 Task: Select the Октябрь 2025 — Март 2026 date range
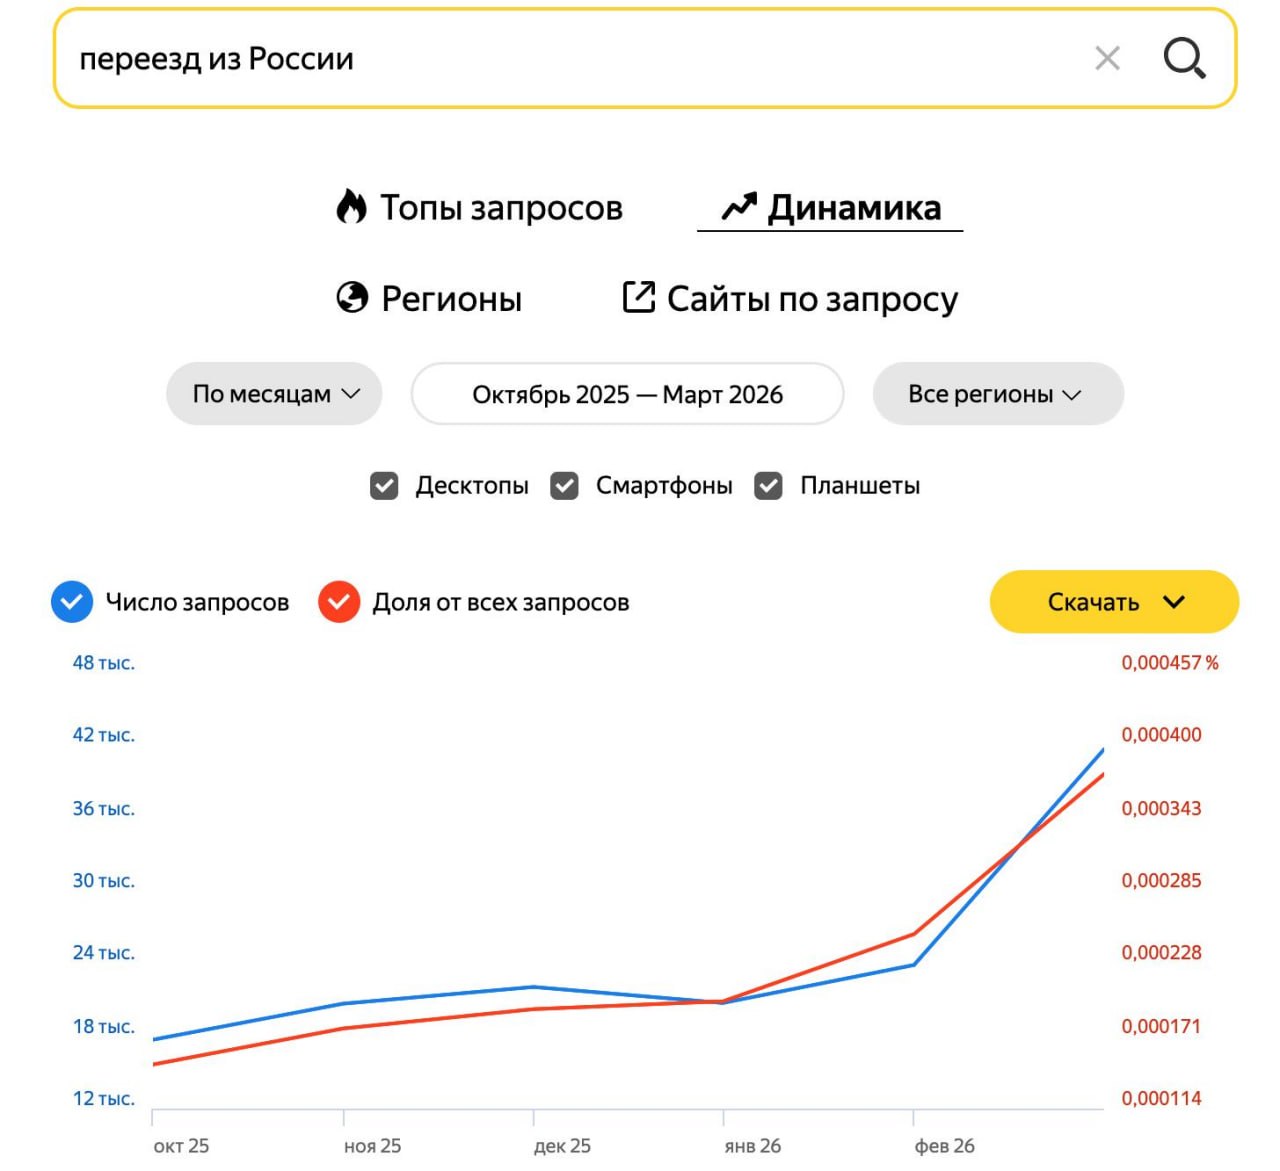click(x=627, y=394)
